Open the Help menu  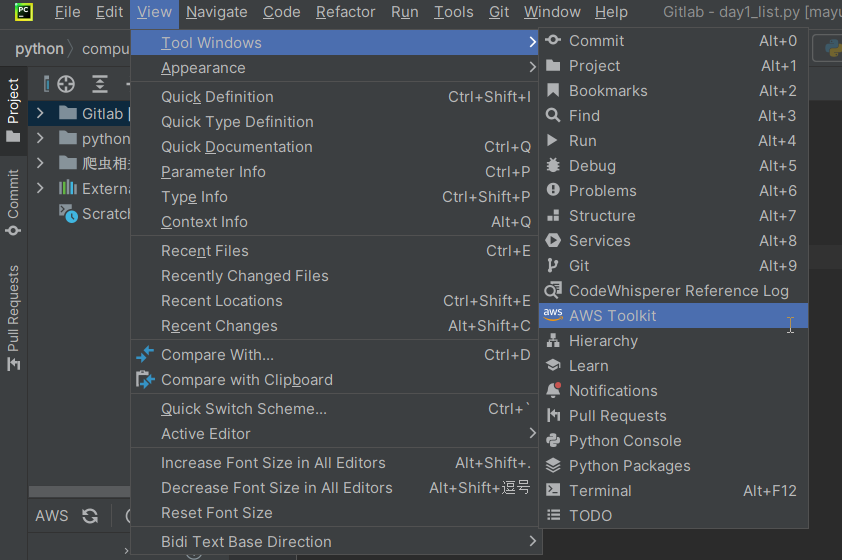pyautogui.click(x=611, y=12)
